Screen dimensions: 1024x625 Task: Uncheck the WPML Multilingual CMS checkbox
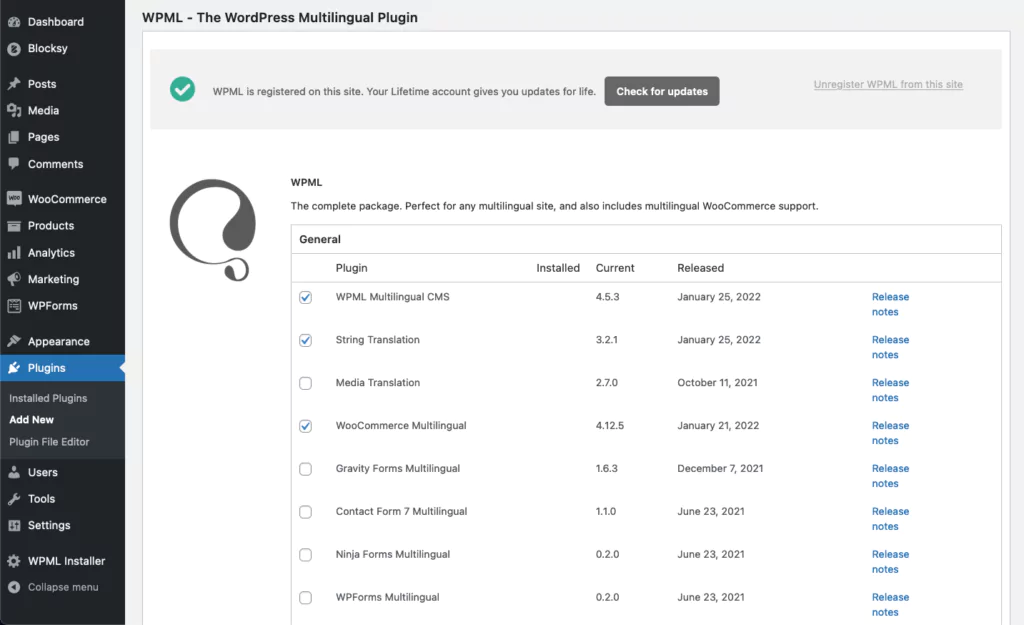click(x=305, y=297)
